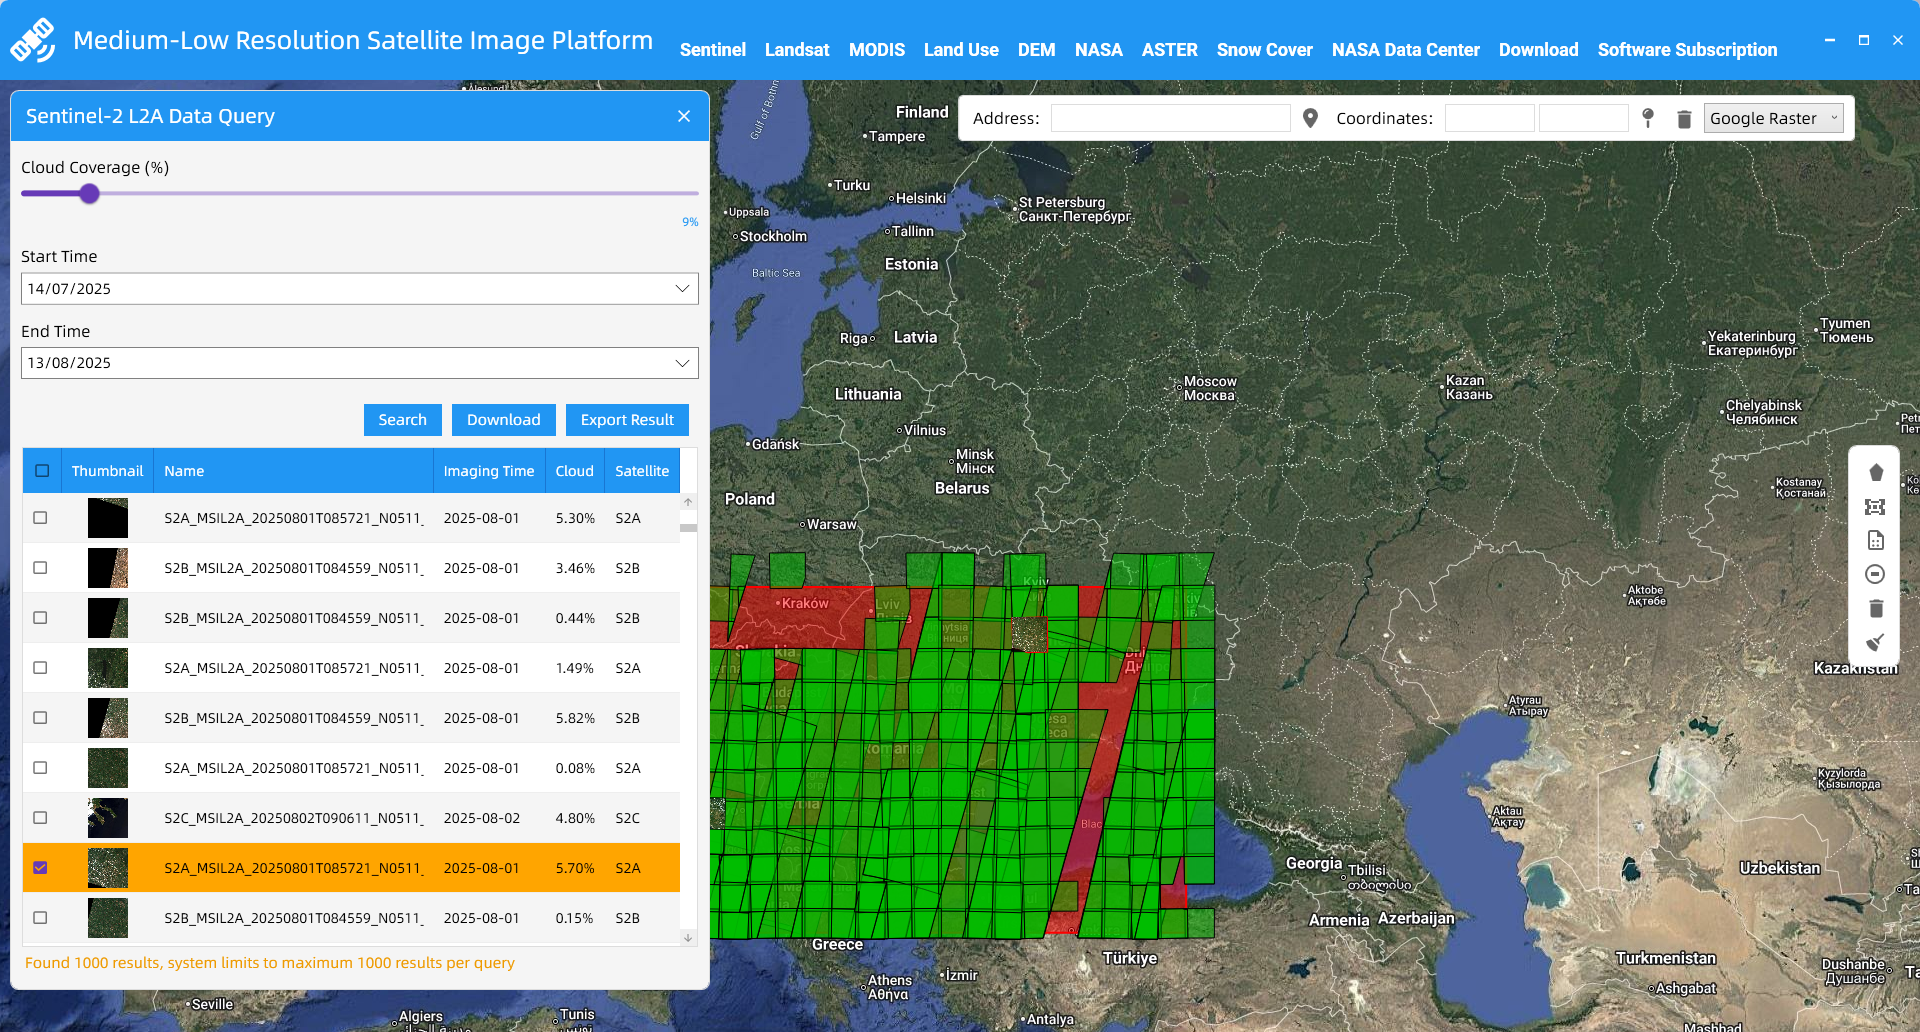Click the Thumbnail column header

pos(107,471)
